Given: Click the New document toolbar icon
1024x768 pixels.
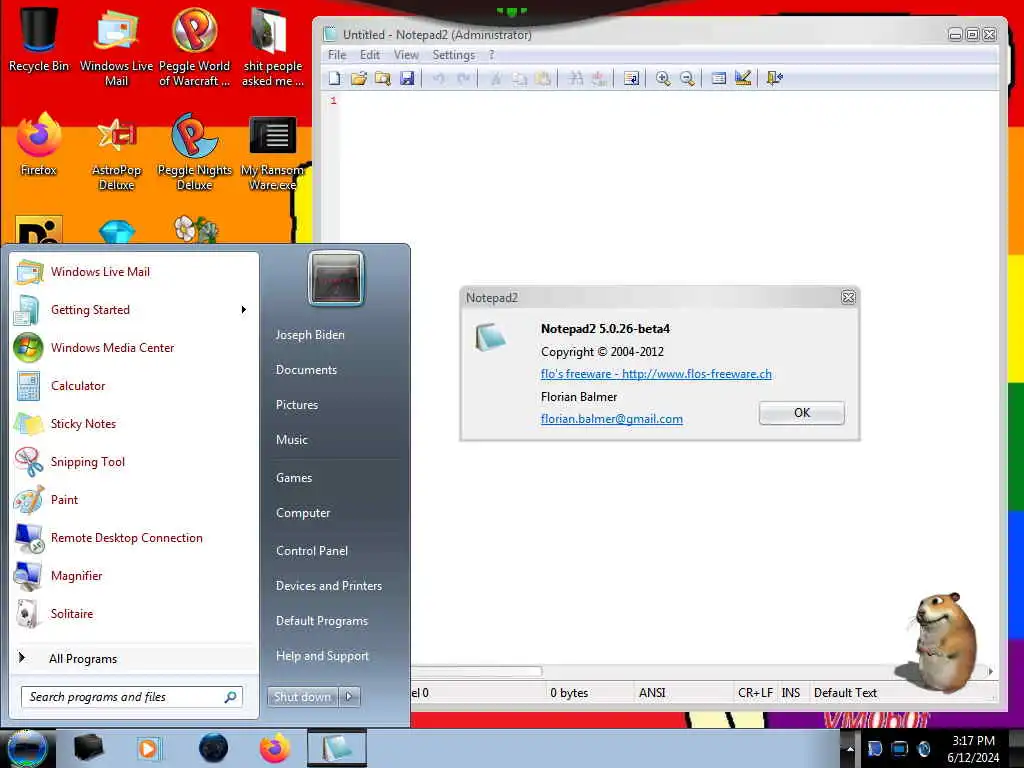Looking at the screenshot, I should click(x=334, y=79).
